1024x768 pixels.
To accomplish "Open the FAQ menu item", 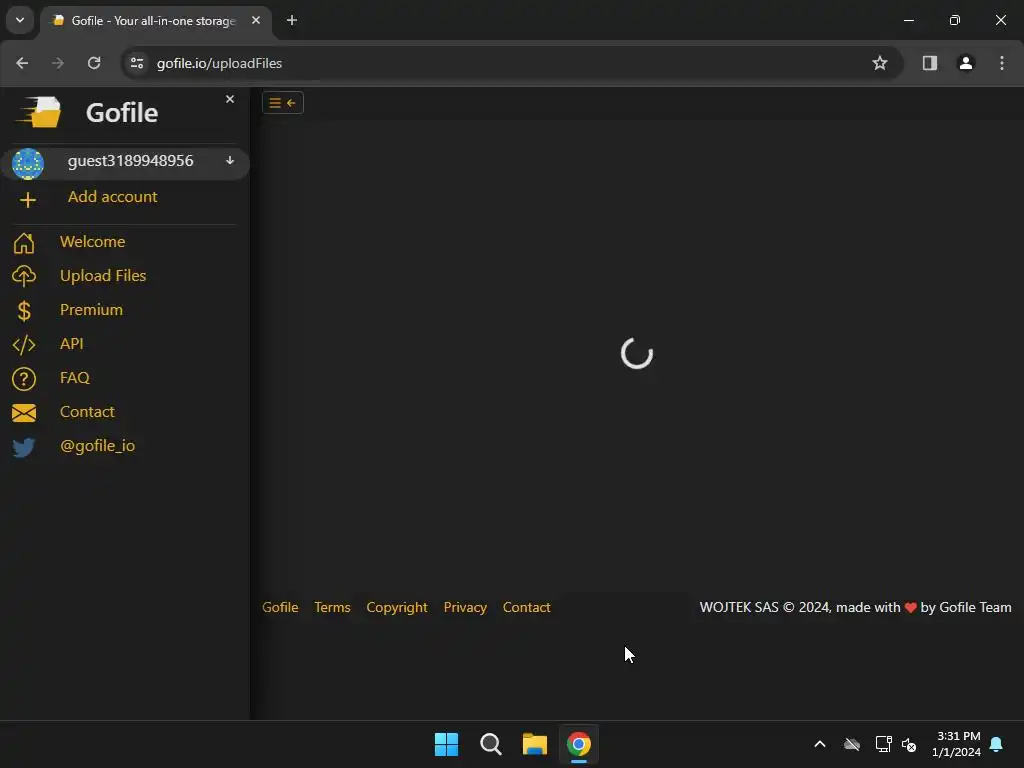I will tap(74, 377).
